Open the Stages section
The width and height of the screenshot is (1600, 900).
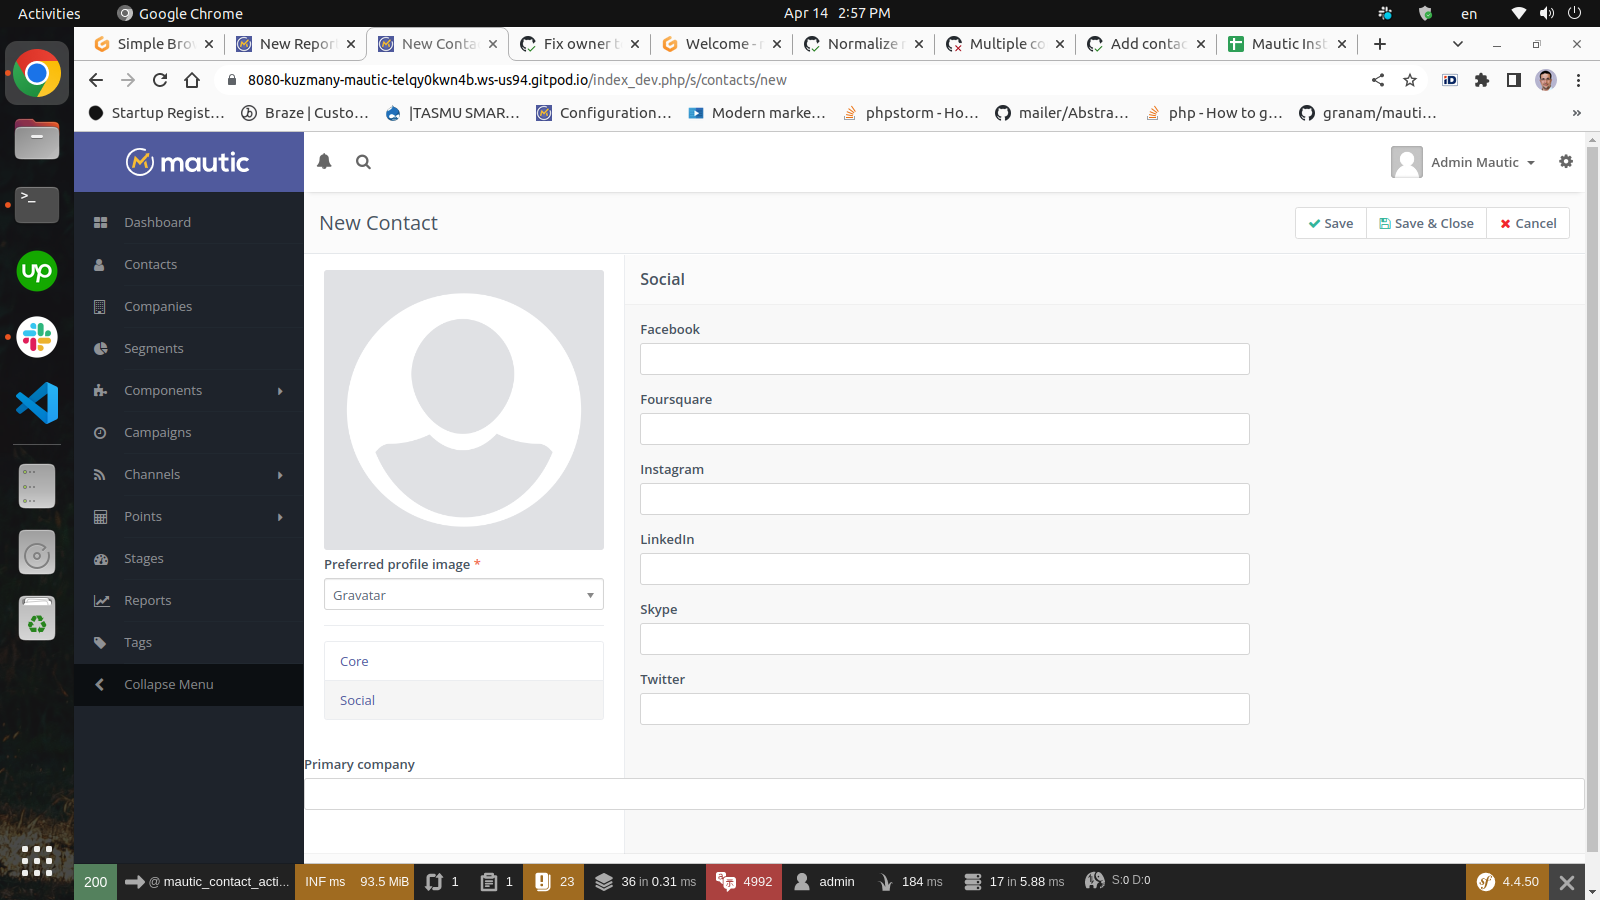[x=143, y=558]
